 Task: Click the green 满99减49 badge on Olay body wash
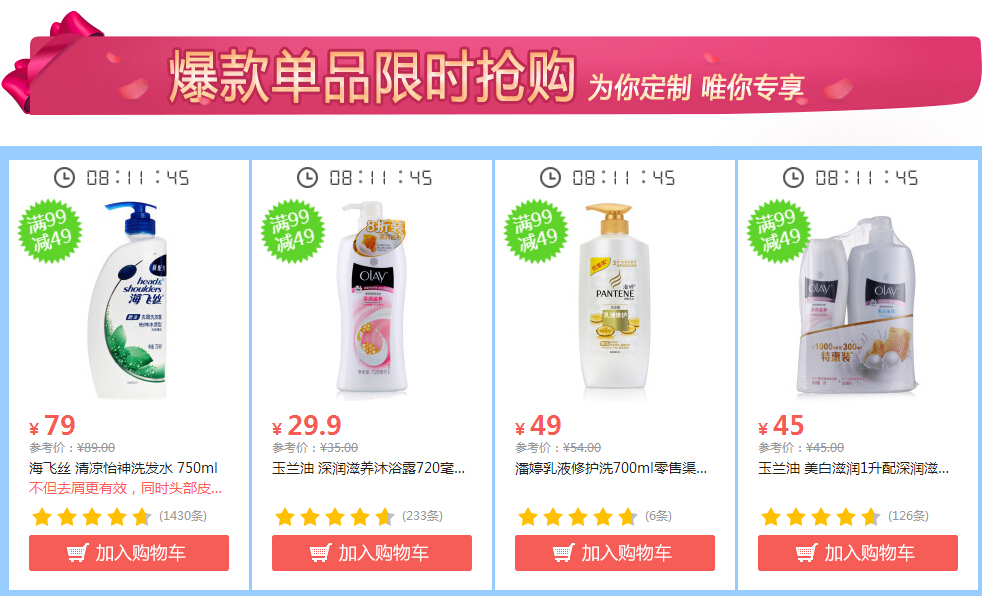coord(293,230)
